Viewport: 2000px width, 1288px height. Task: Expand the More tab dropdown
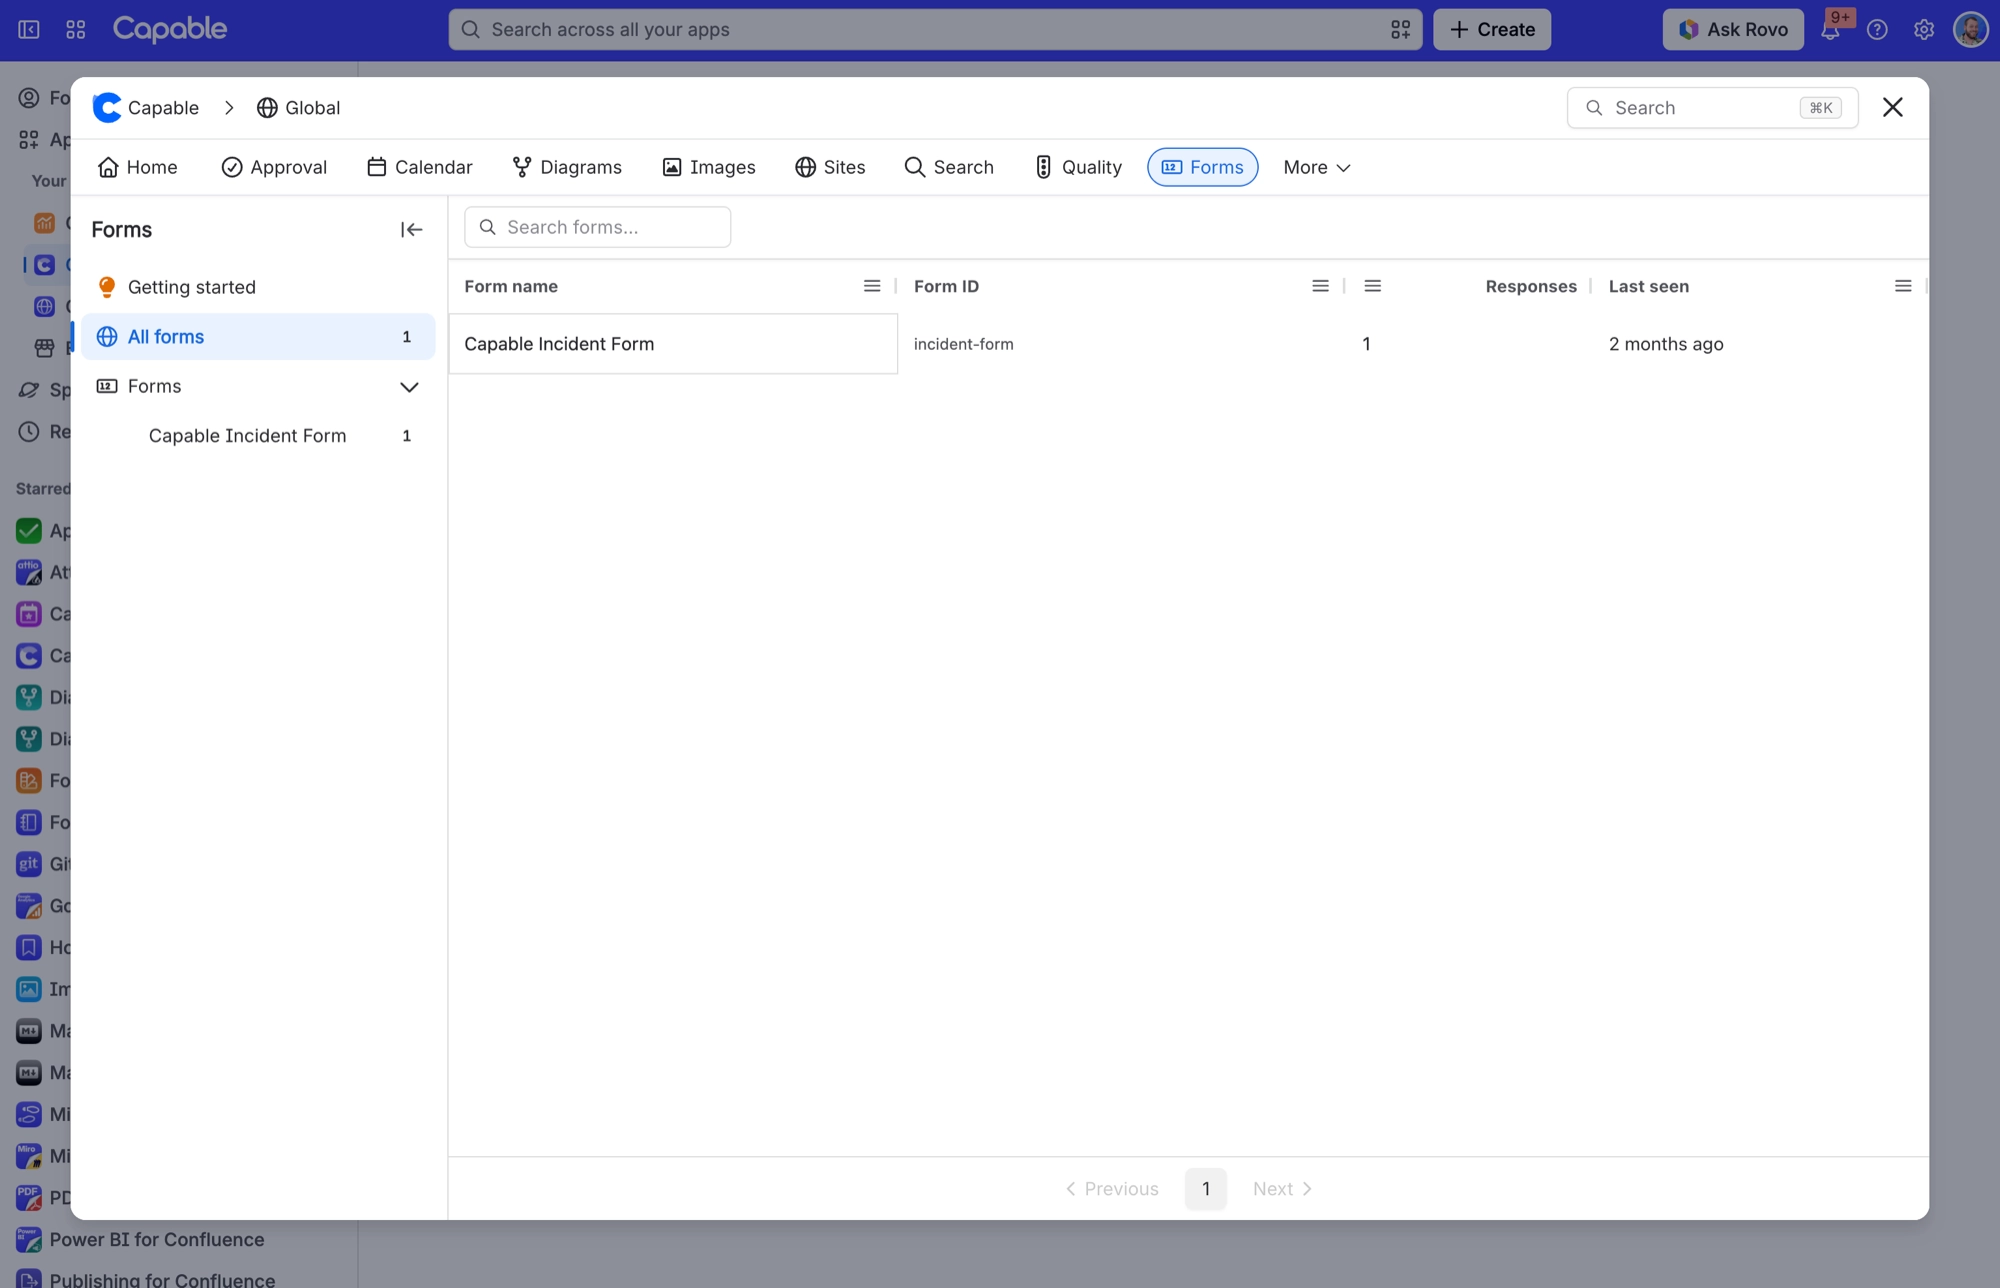tap(1317, 167)
